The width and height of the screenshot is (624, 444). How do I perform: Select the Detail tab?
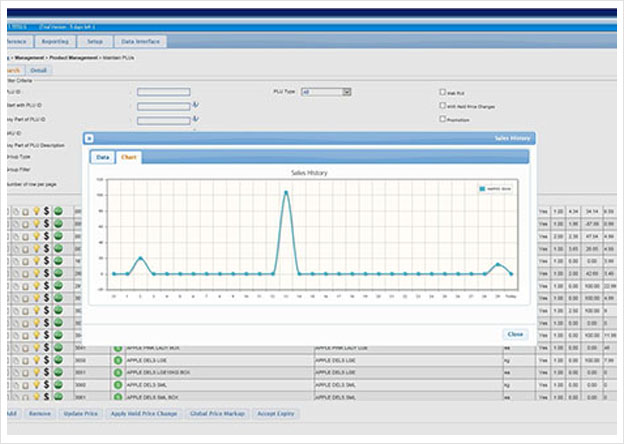[39, 70]
